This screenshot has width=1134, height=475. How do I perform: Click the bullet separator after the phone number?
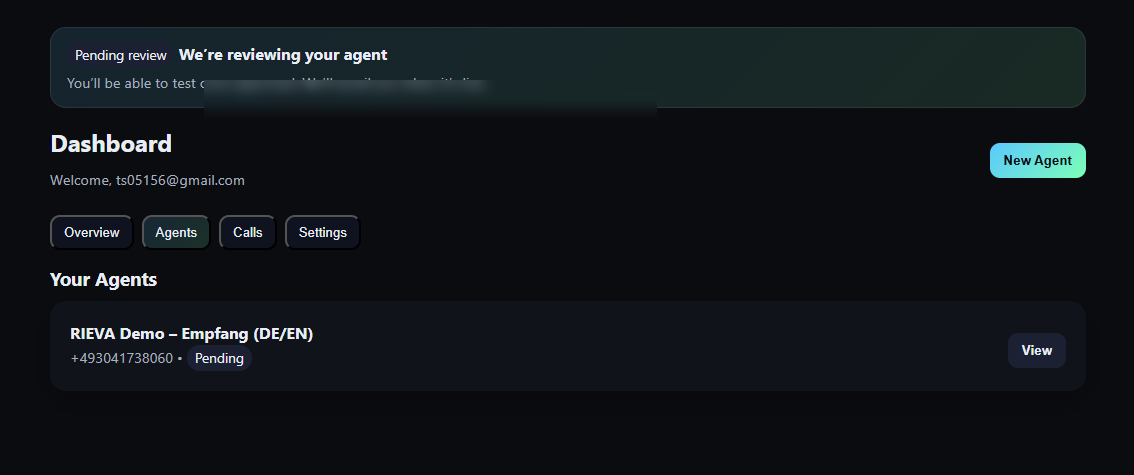[x=180, y=359]
